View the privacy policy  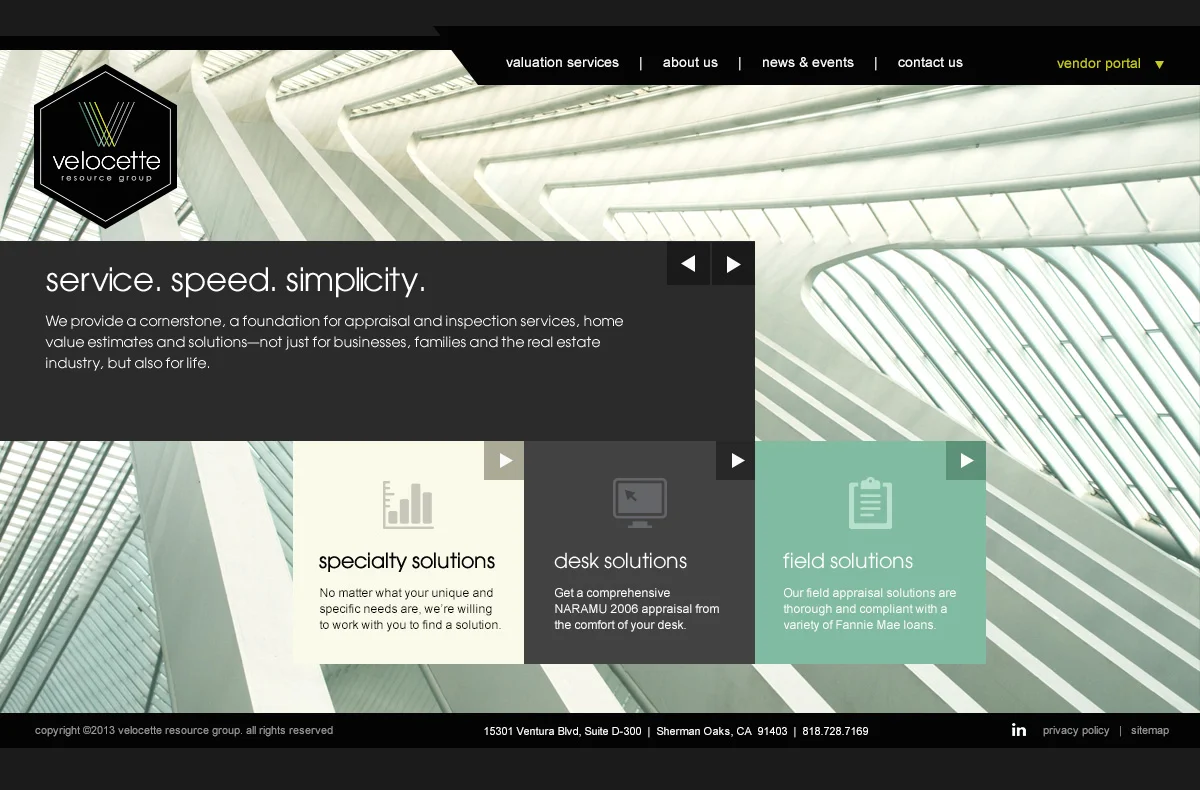1076,730
